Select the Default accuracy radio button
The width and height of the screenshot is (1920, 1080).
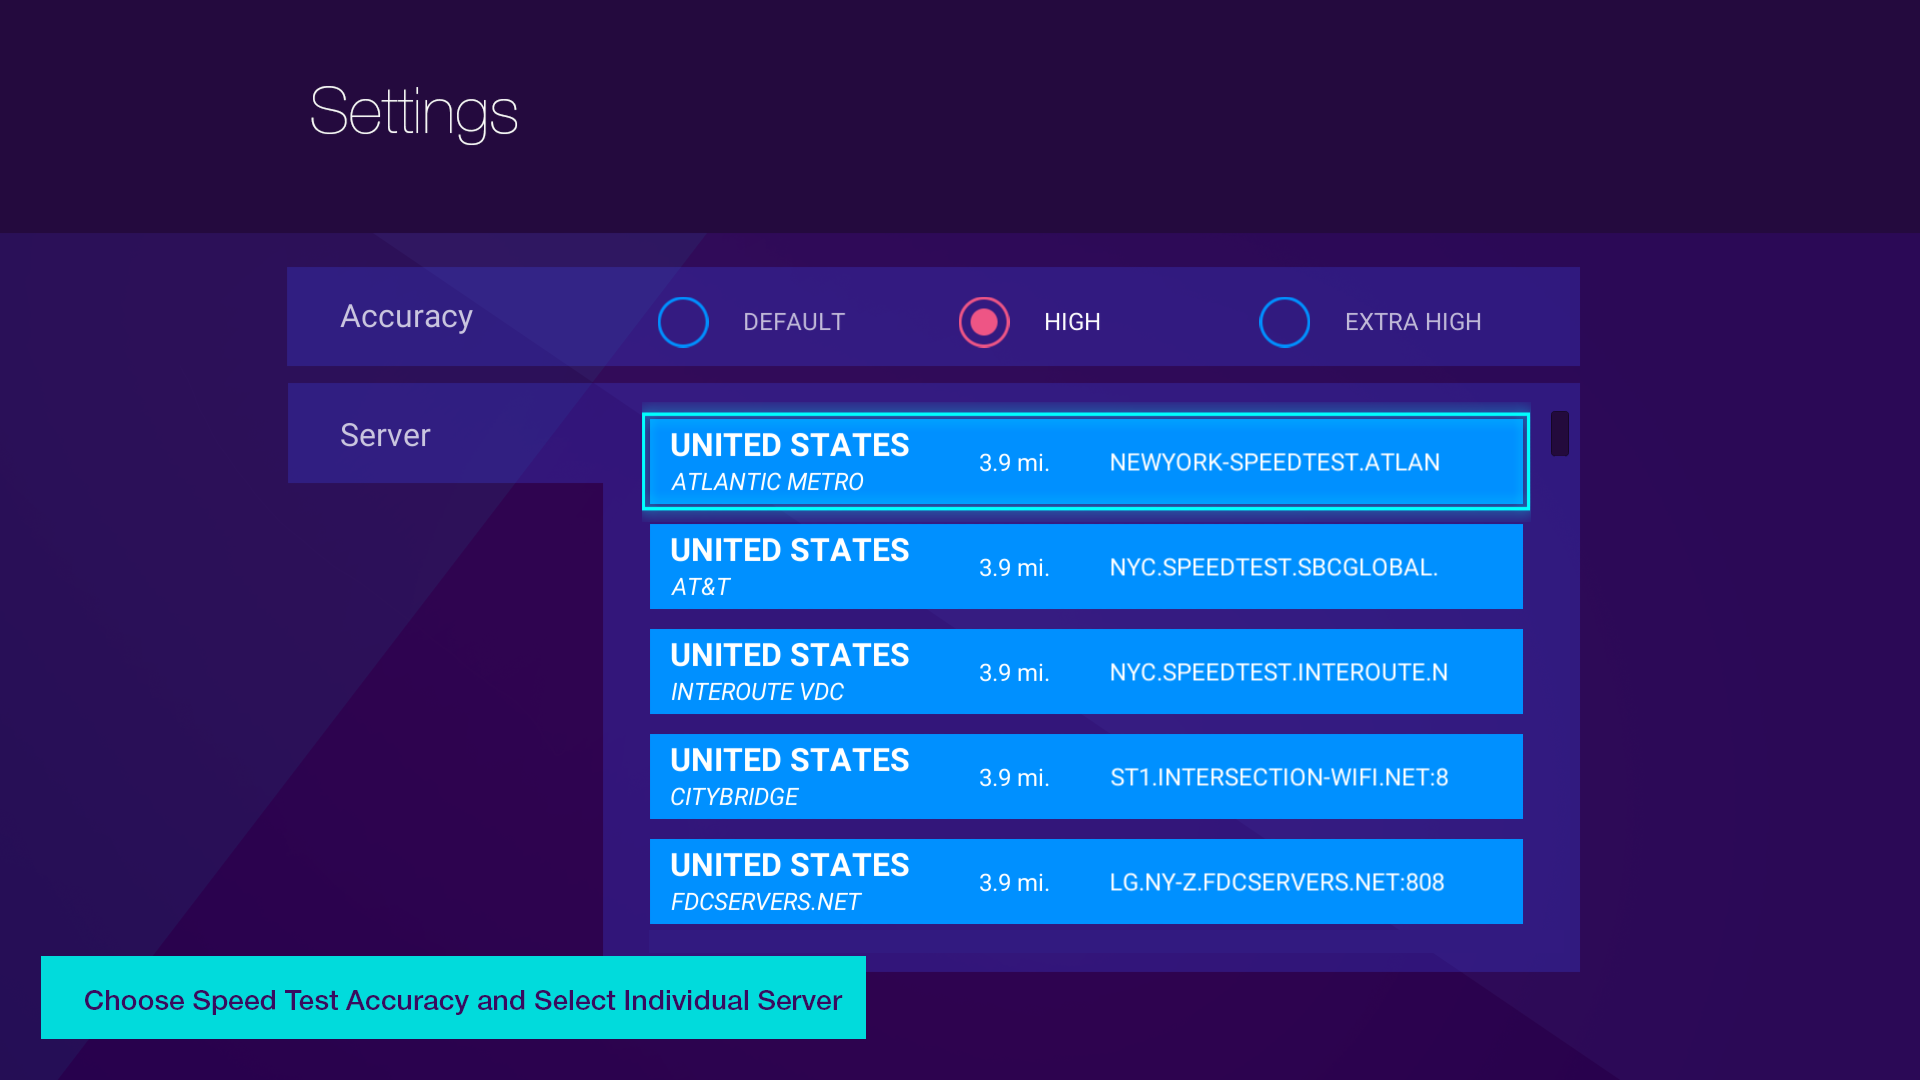click(x=683, y=322)
